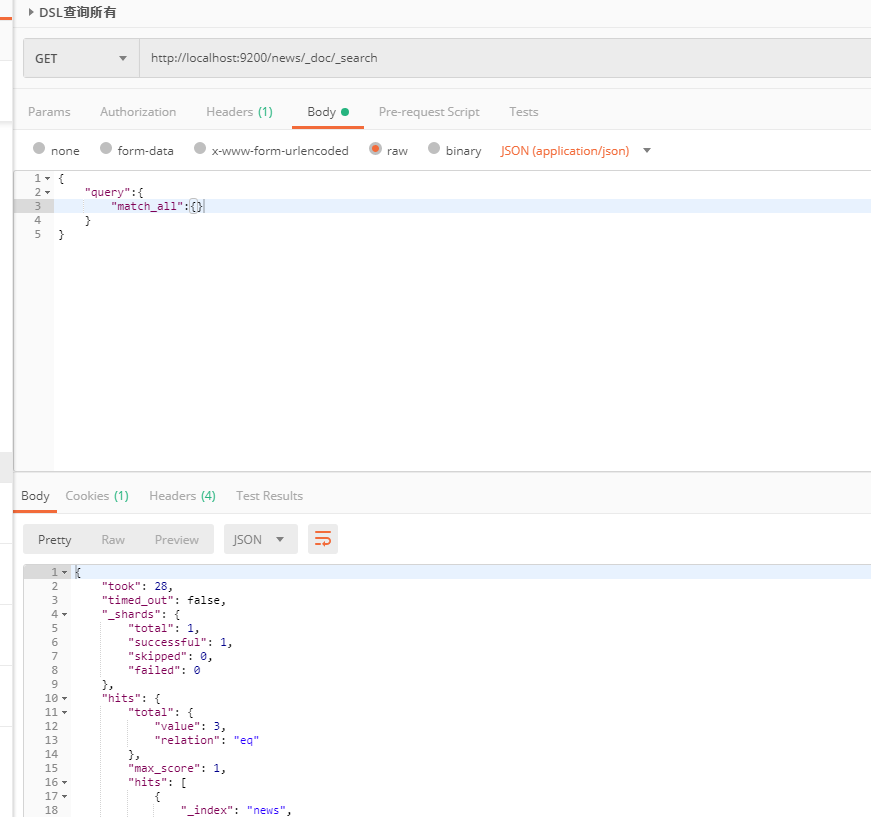871x817 pixels.
Task: Open the Cookies (1) response tab
Action: coord(97,495)
